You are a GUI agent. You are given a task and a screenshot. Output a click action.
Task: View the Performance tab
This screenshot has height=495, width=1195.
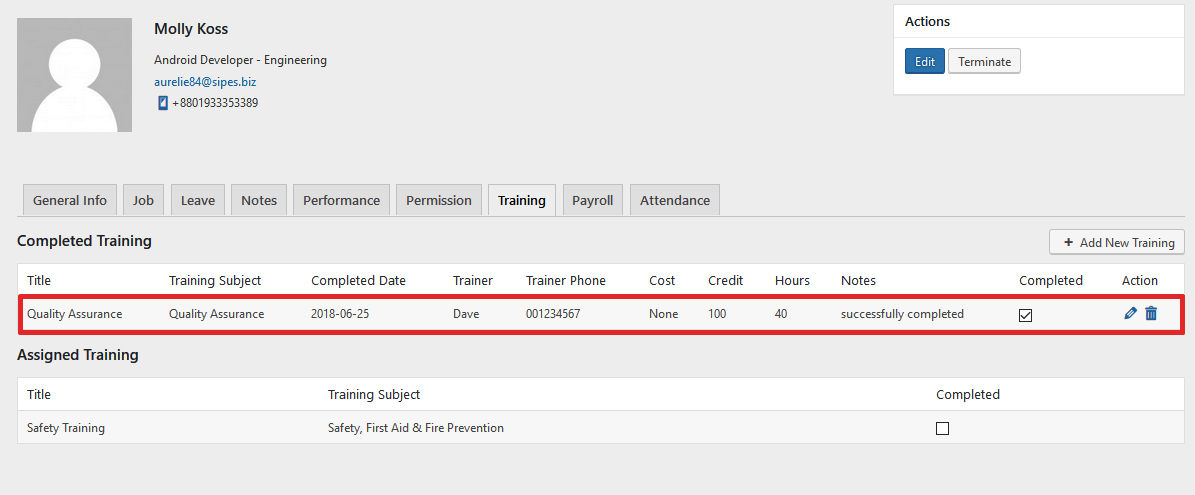click(x=342, y=200)
